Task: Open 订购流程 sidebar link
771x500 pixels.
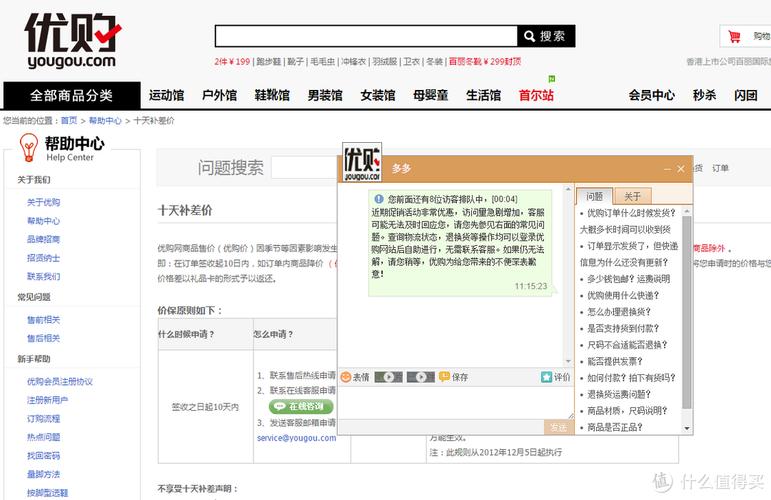Action: tap(44, 419)
